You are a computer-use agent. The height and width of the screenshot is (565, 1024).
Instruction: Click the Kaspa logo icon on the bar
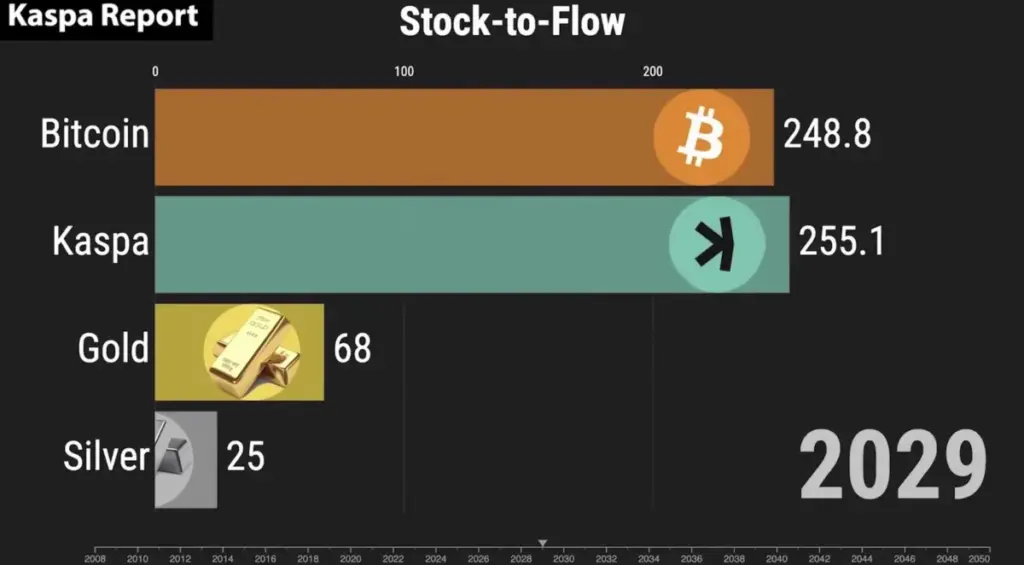(717, 244)
